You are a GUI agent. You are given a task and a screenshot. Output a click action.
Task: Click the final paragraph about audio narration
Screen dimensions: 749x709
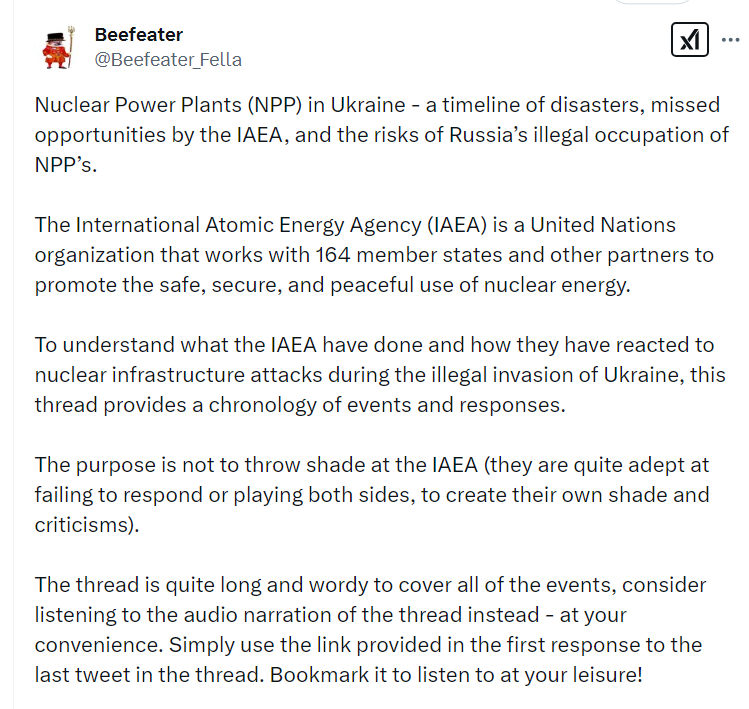tap(370, 630)
